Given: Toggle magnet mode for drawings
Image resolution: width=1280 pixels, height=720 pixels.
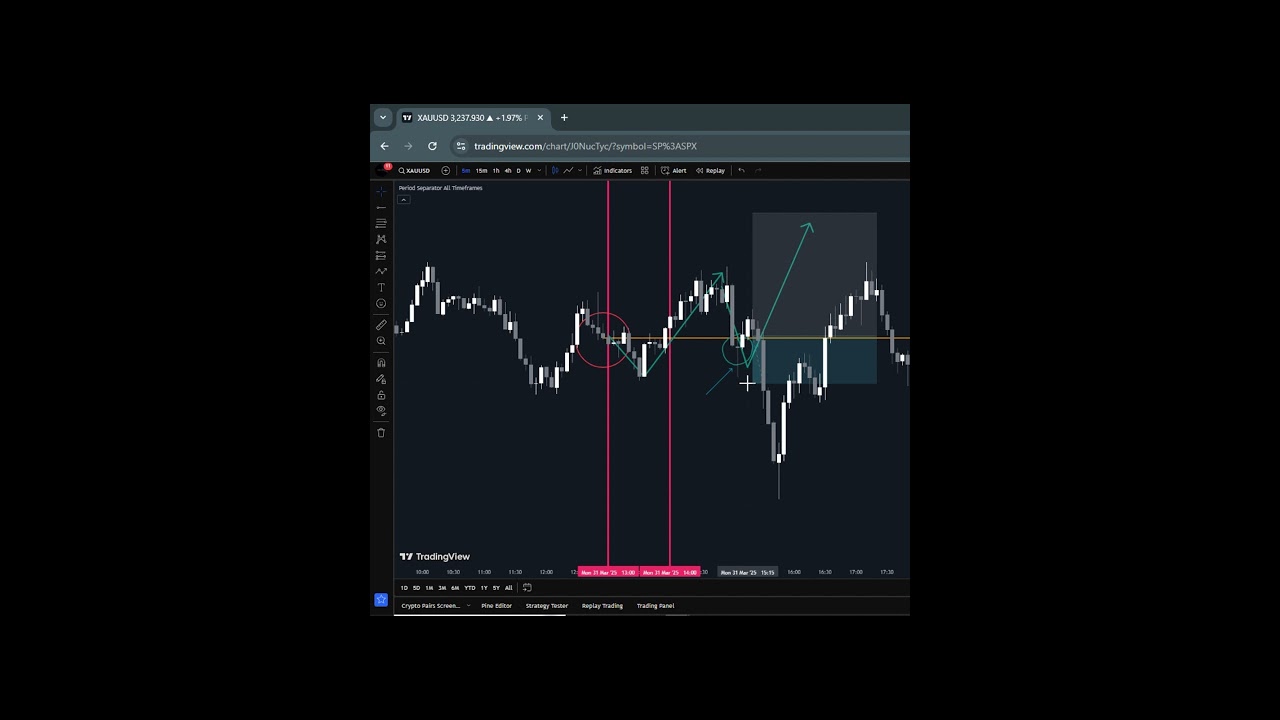Looking at the screenshot, I should [x=381, y=363].
